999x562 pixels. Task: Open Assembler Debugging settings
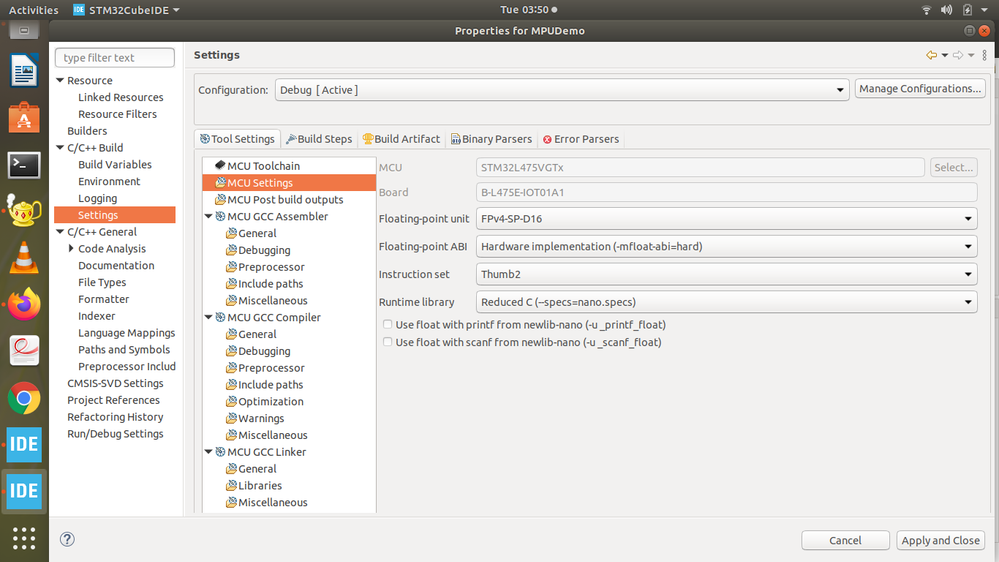click(264, 250)
